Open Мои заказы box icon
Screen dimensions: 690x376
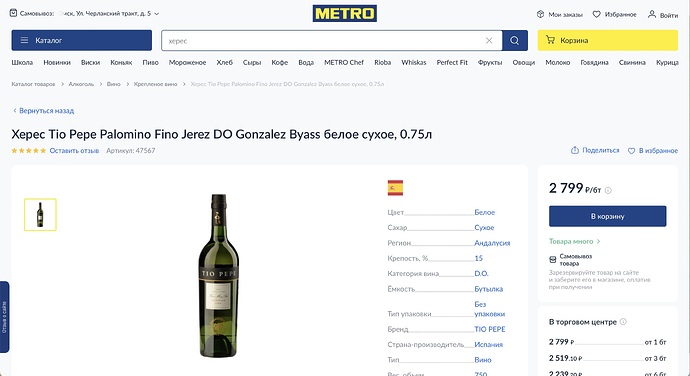pos(540,14)
